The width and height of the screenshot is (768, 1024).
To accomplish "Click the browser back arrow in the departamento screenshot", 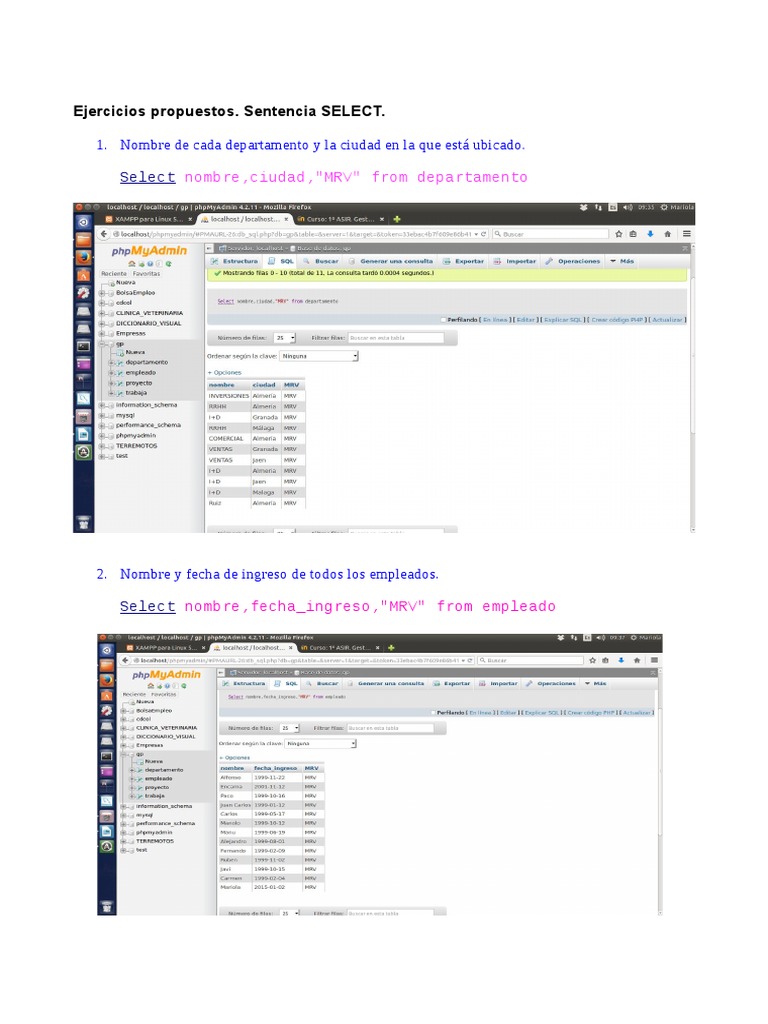I will [x=104, y=234].
